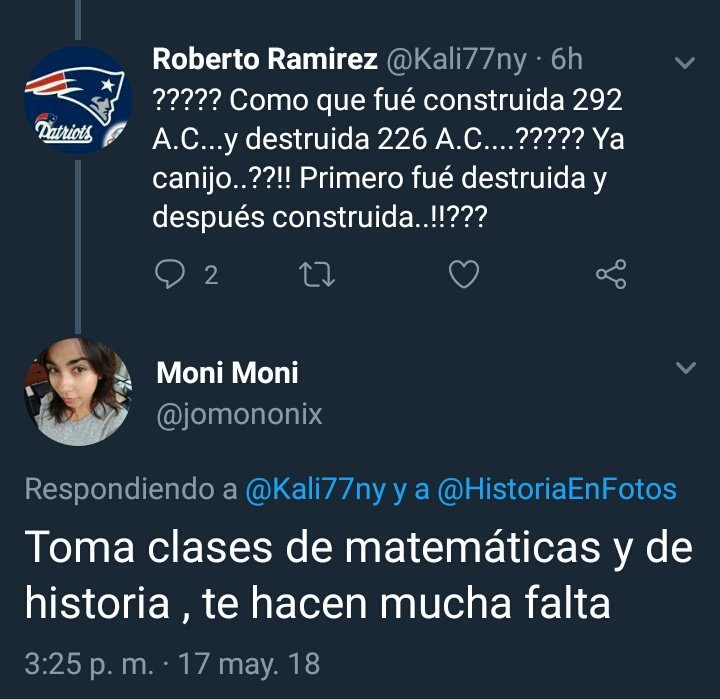Open the Moni Moni display name
Viewport: 720px width, 699px height.
coord(227,373)
